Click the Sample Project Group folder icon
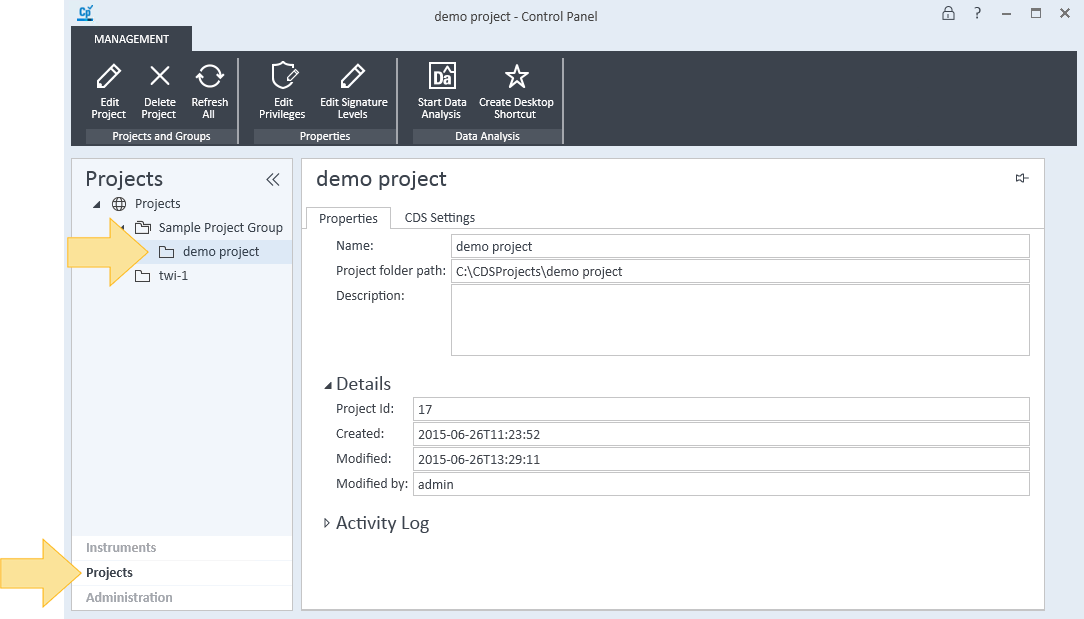 [142, 228]
